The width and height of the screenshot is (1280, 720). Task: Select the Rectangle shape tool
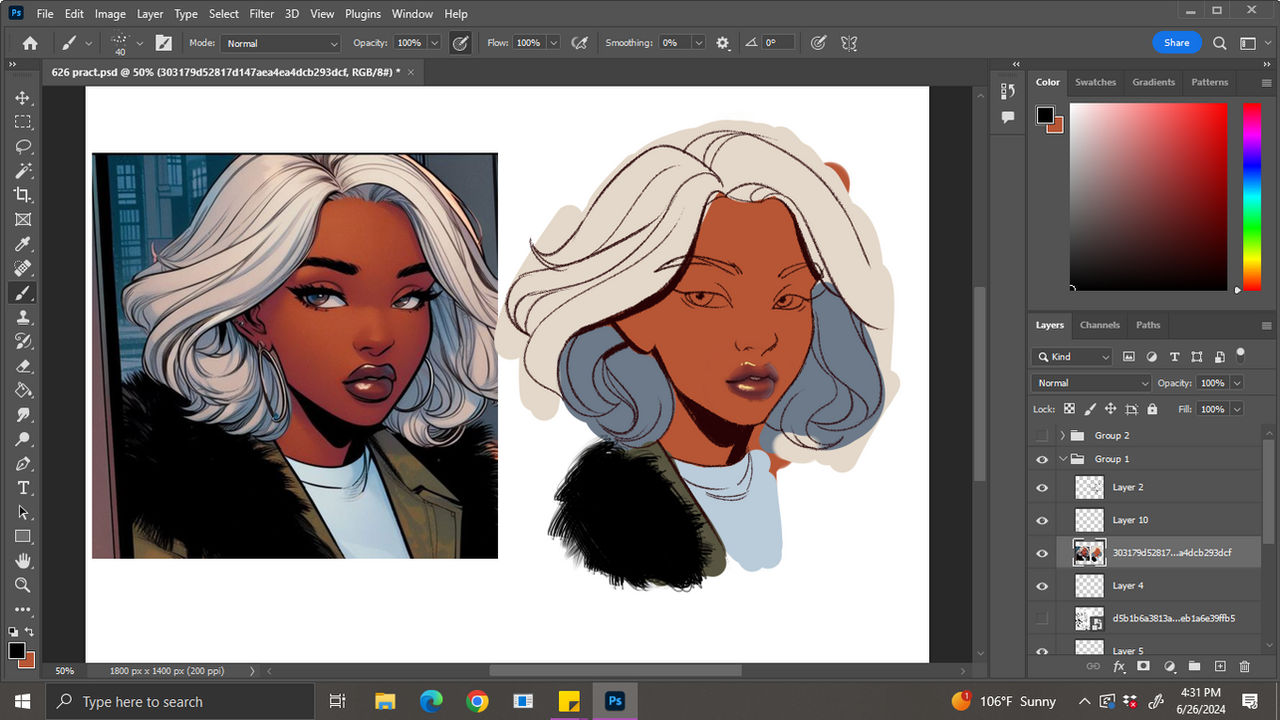pyautogui.click(x=22, y=537)
